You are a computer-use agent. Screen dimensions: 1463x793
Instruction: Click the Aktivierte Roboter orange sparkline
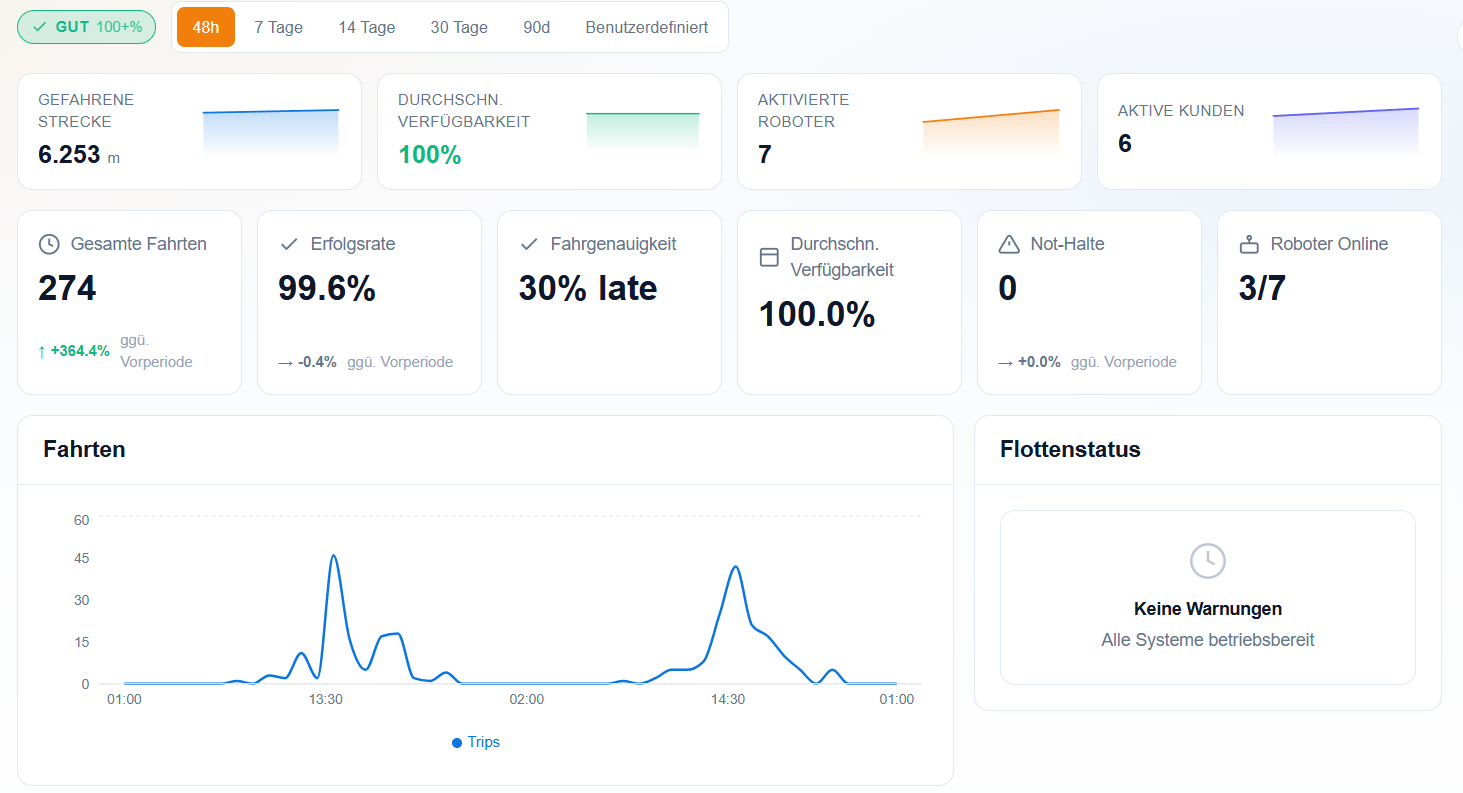coord(991,131)
